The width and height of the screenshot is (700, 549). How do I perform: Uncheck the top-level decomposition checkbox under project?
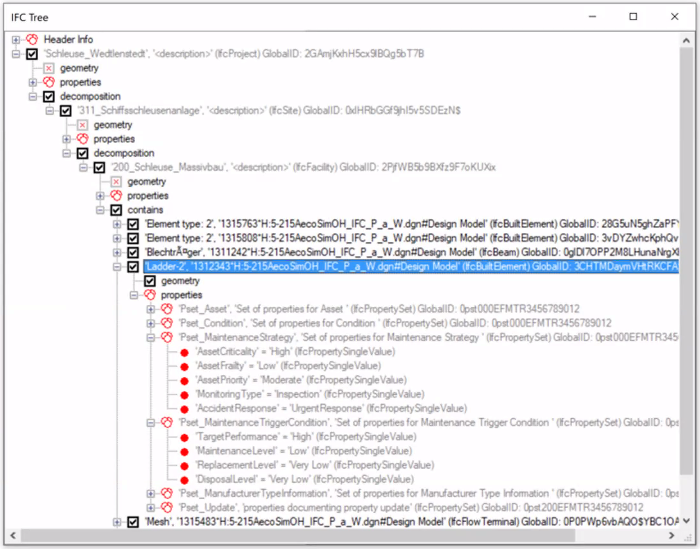pos(49,96)
